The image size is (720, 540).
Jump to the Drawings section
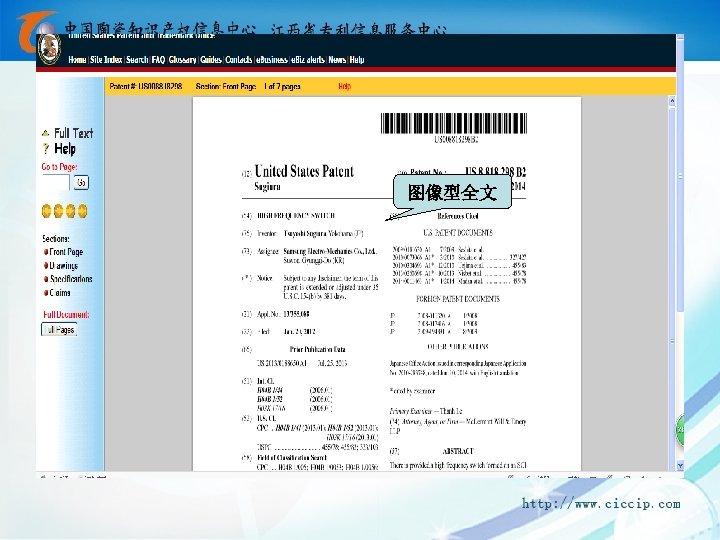[64, 265]
